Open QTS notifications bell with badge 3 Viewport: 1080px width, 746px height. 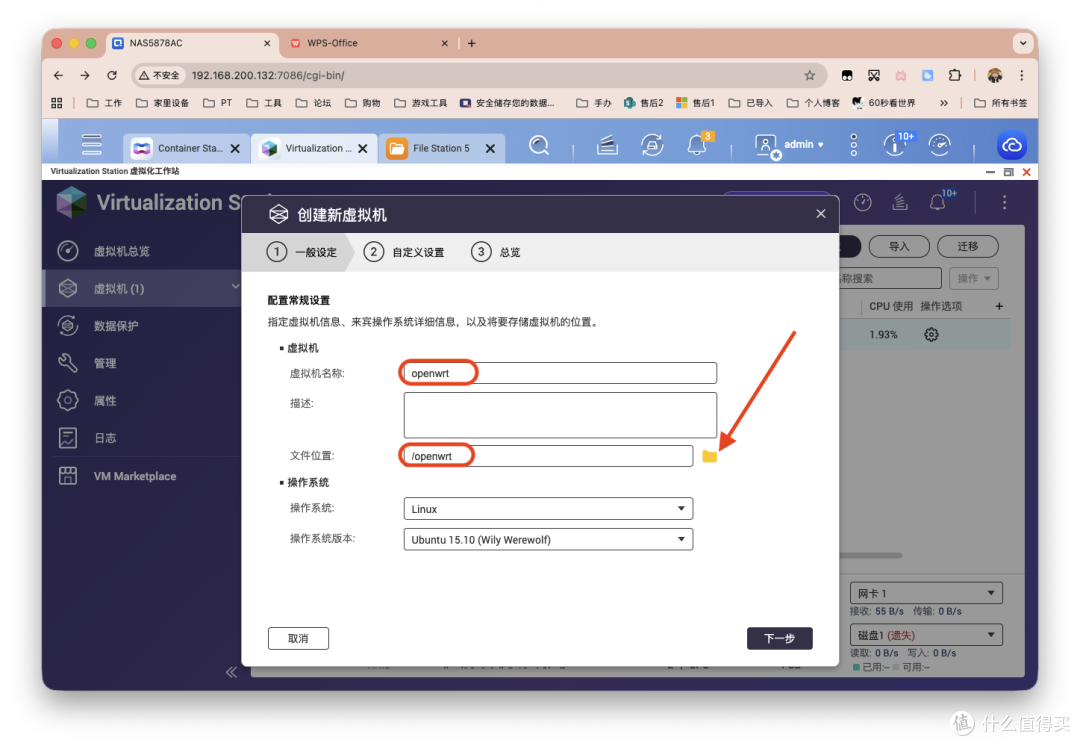click(697, 145)
